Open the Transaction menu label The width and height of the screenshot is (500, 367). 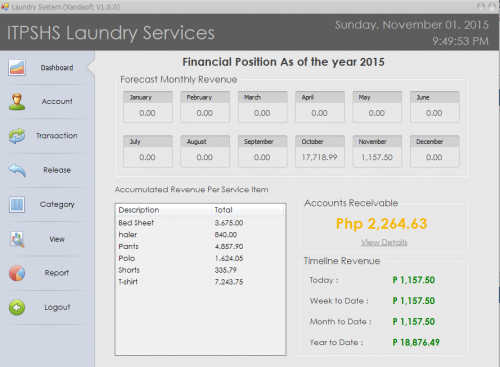click(x=57, y=136)
